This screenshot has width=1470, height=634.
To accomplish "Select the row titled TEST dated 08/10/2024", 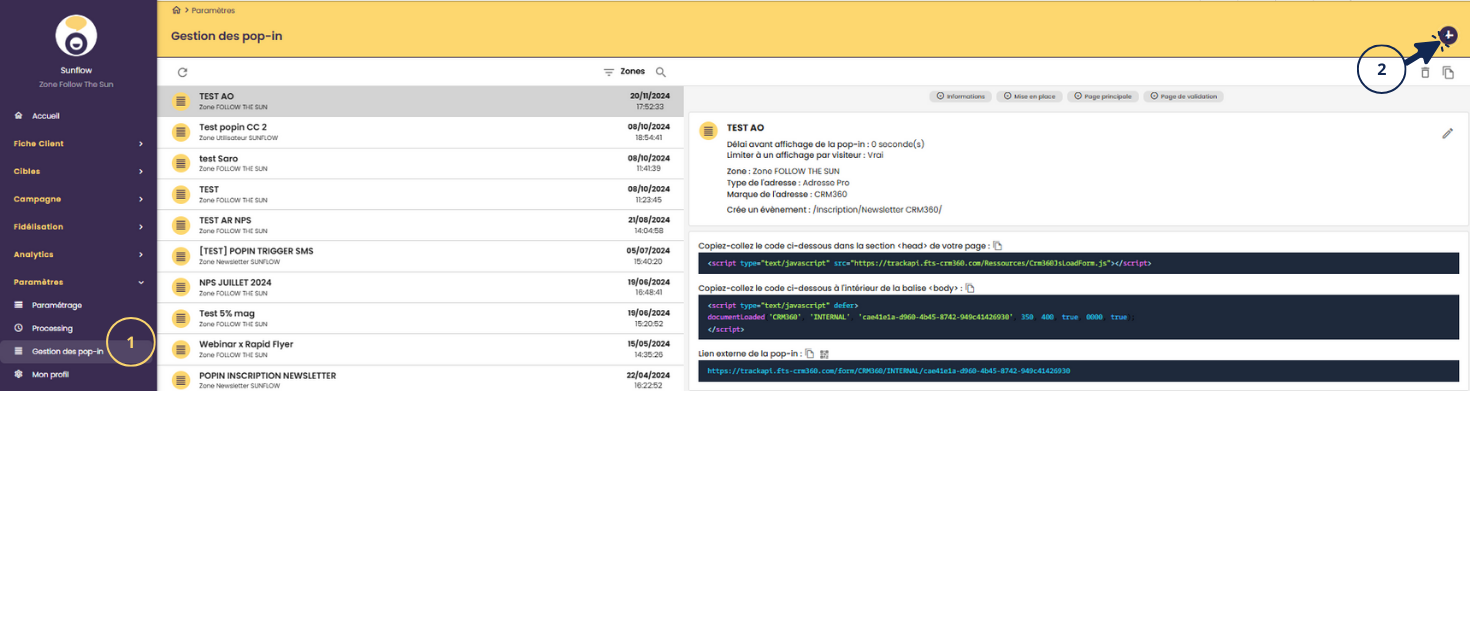I will tap(420, 194).
